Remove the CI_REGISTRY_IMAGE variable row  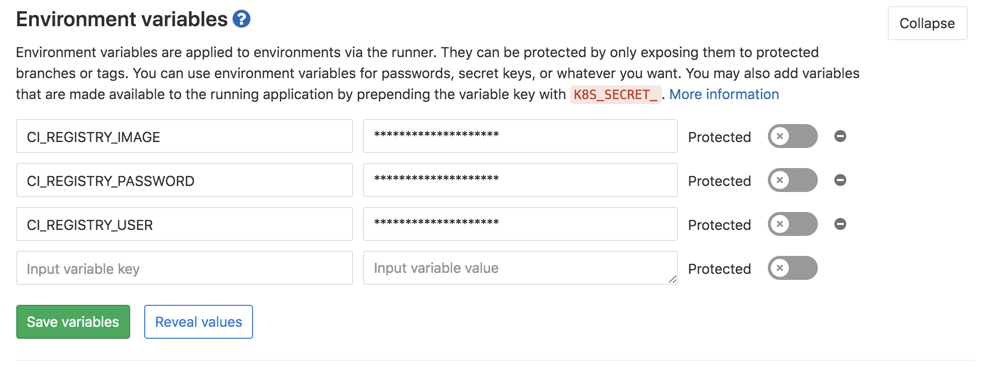pyautogui.click(x=840, y=136)
